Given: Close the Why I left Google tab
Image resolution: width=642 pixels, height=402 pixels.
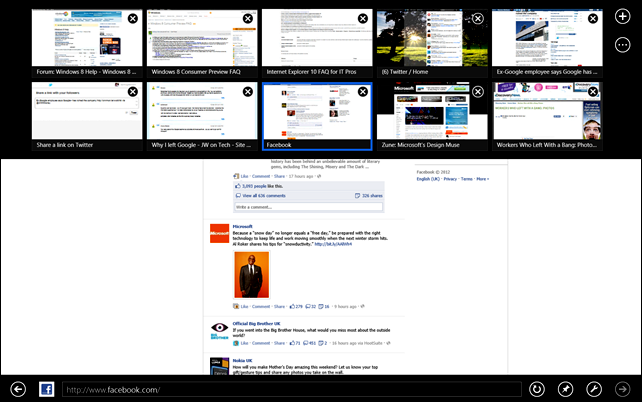Looking at the screenshot, I should point(248,92).
